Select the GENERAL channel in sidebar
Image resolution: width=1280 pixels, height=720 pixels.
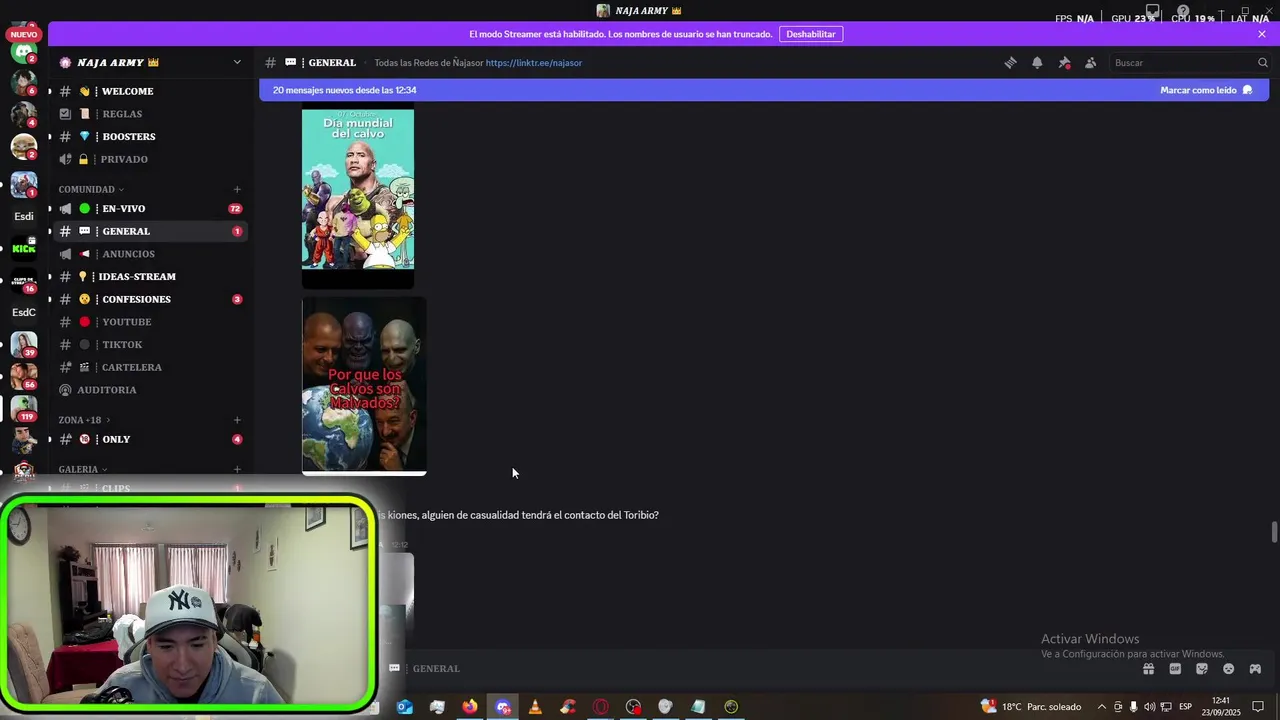pyautogui.click(x=150, y=231)
